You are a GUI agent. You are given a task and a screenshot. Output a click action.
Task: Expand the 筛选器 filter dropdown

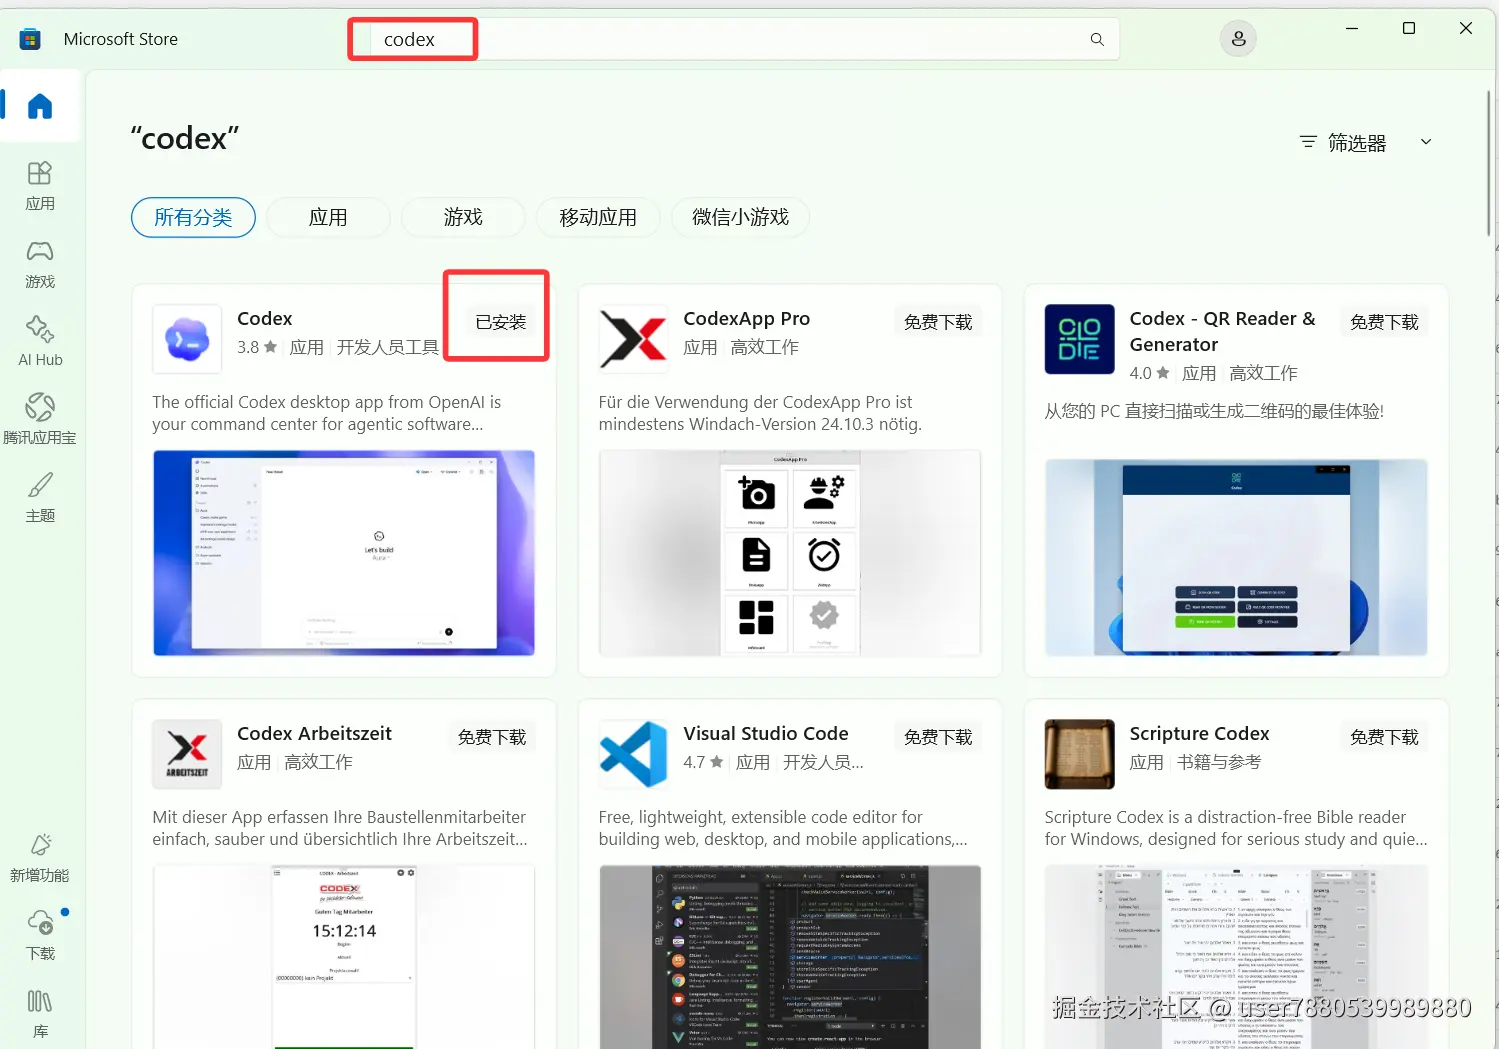[x=1366, y=143]
